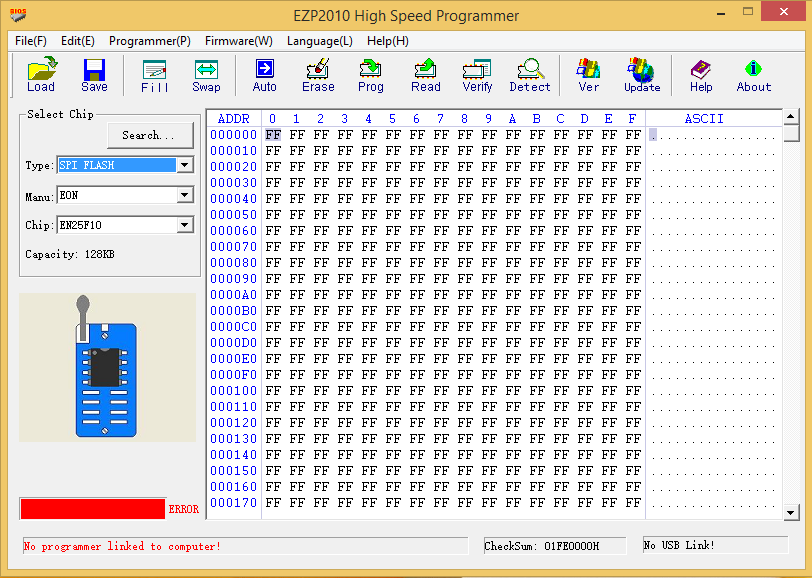Open the File(F) menu
This screenshot has height=578, width=812.
coord(31,41)
